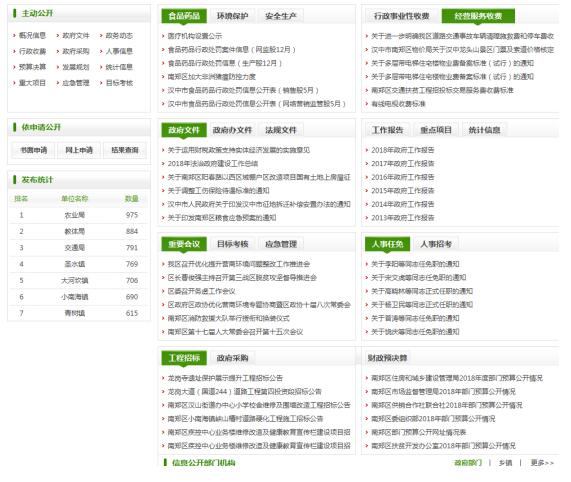Click the 网上申请 button
Screen dimensions: 571x482
pos(79,150)
